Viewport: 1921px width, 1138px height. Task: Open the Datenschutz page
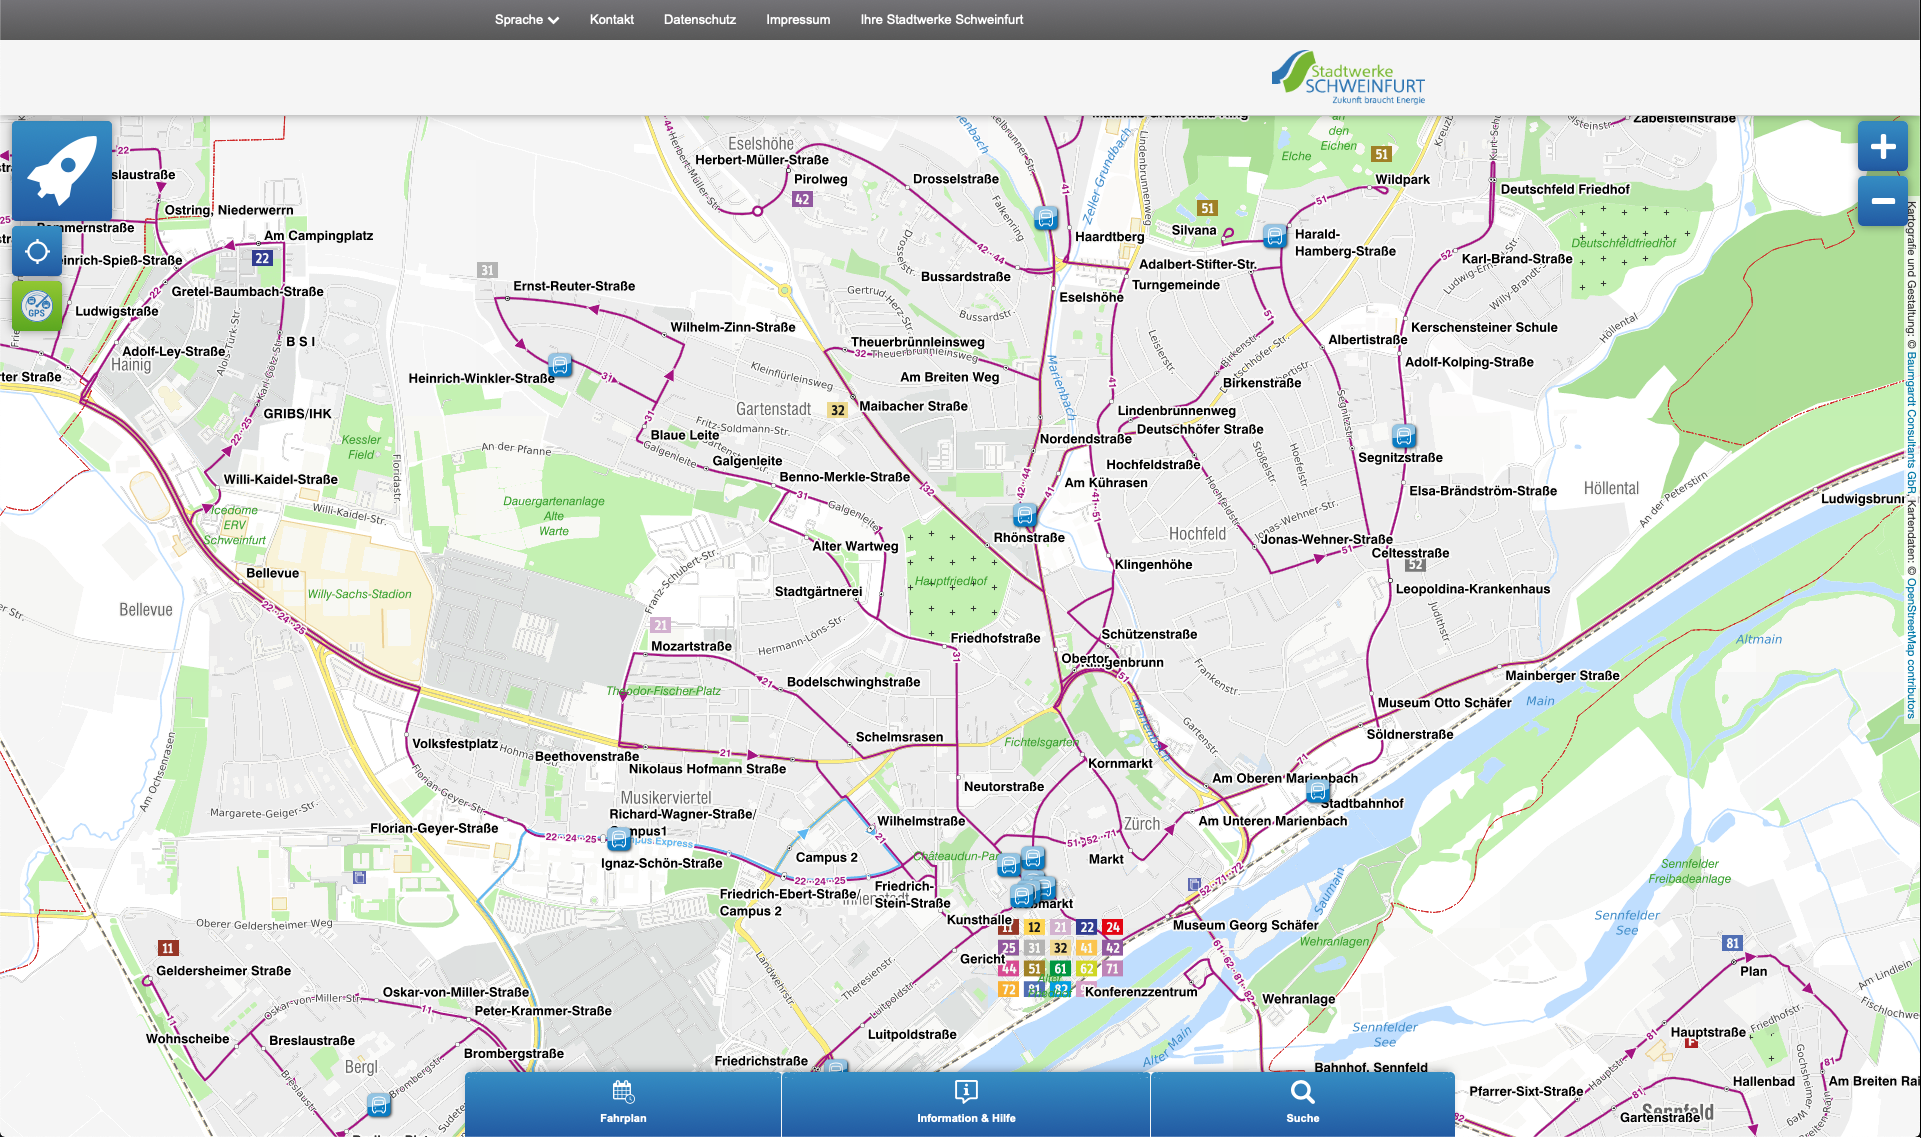tap(699, 19)
